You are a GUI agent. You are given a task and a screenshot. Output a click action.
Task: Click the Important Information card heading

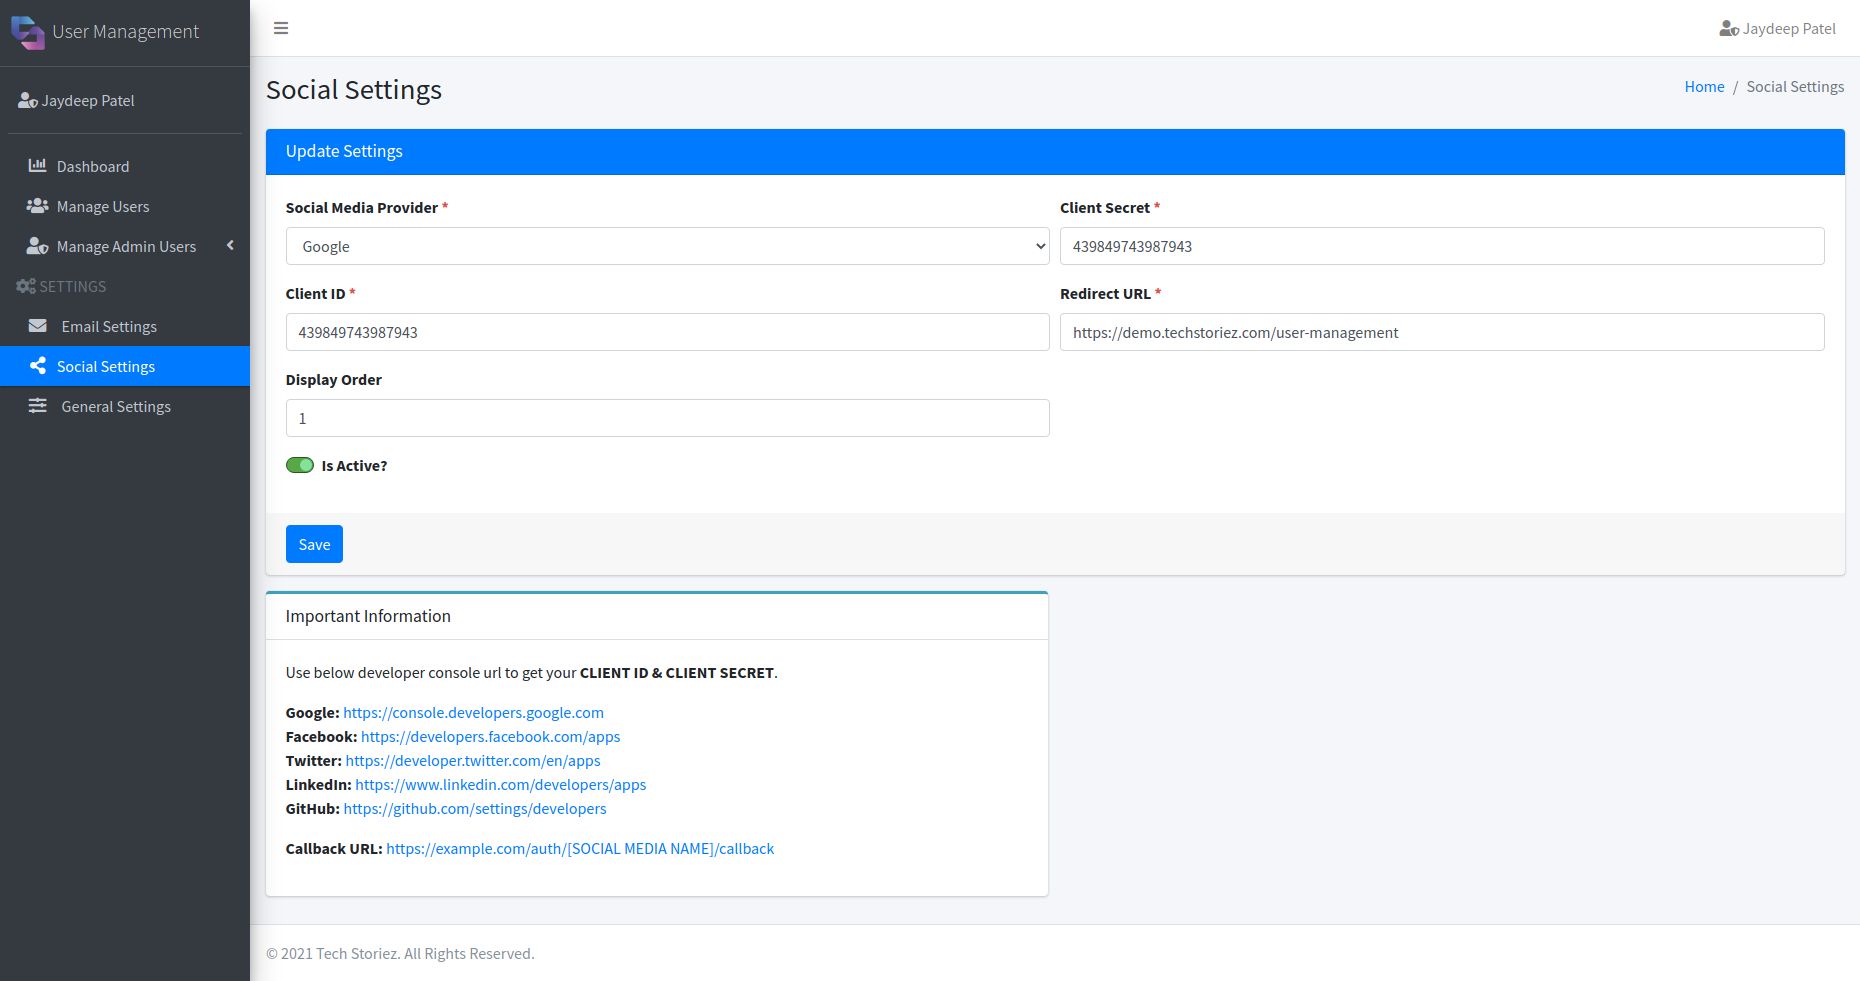368,616
